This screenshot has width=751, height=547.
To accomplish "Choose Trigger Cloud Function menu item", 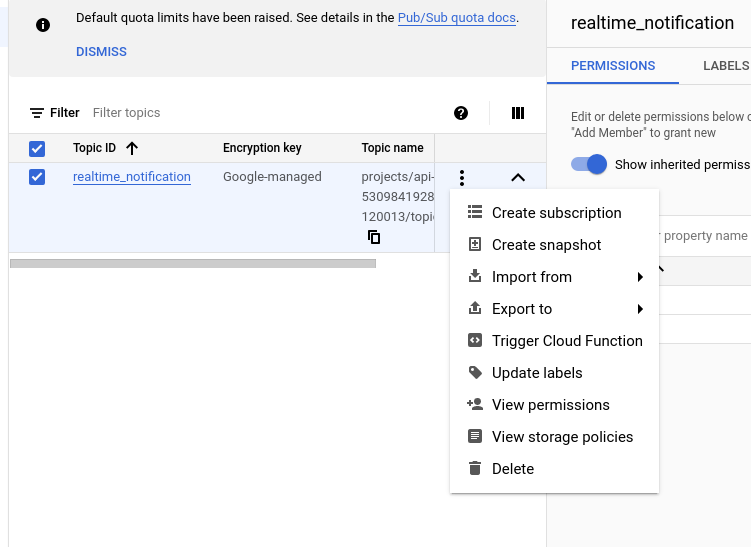I will coord(567,341).
